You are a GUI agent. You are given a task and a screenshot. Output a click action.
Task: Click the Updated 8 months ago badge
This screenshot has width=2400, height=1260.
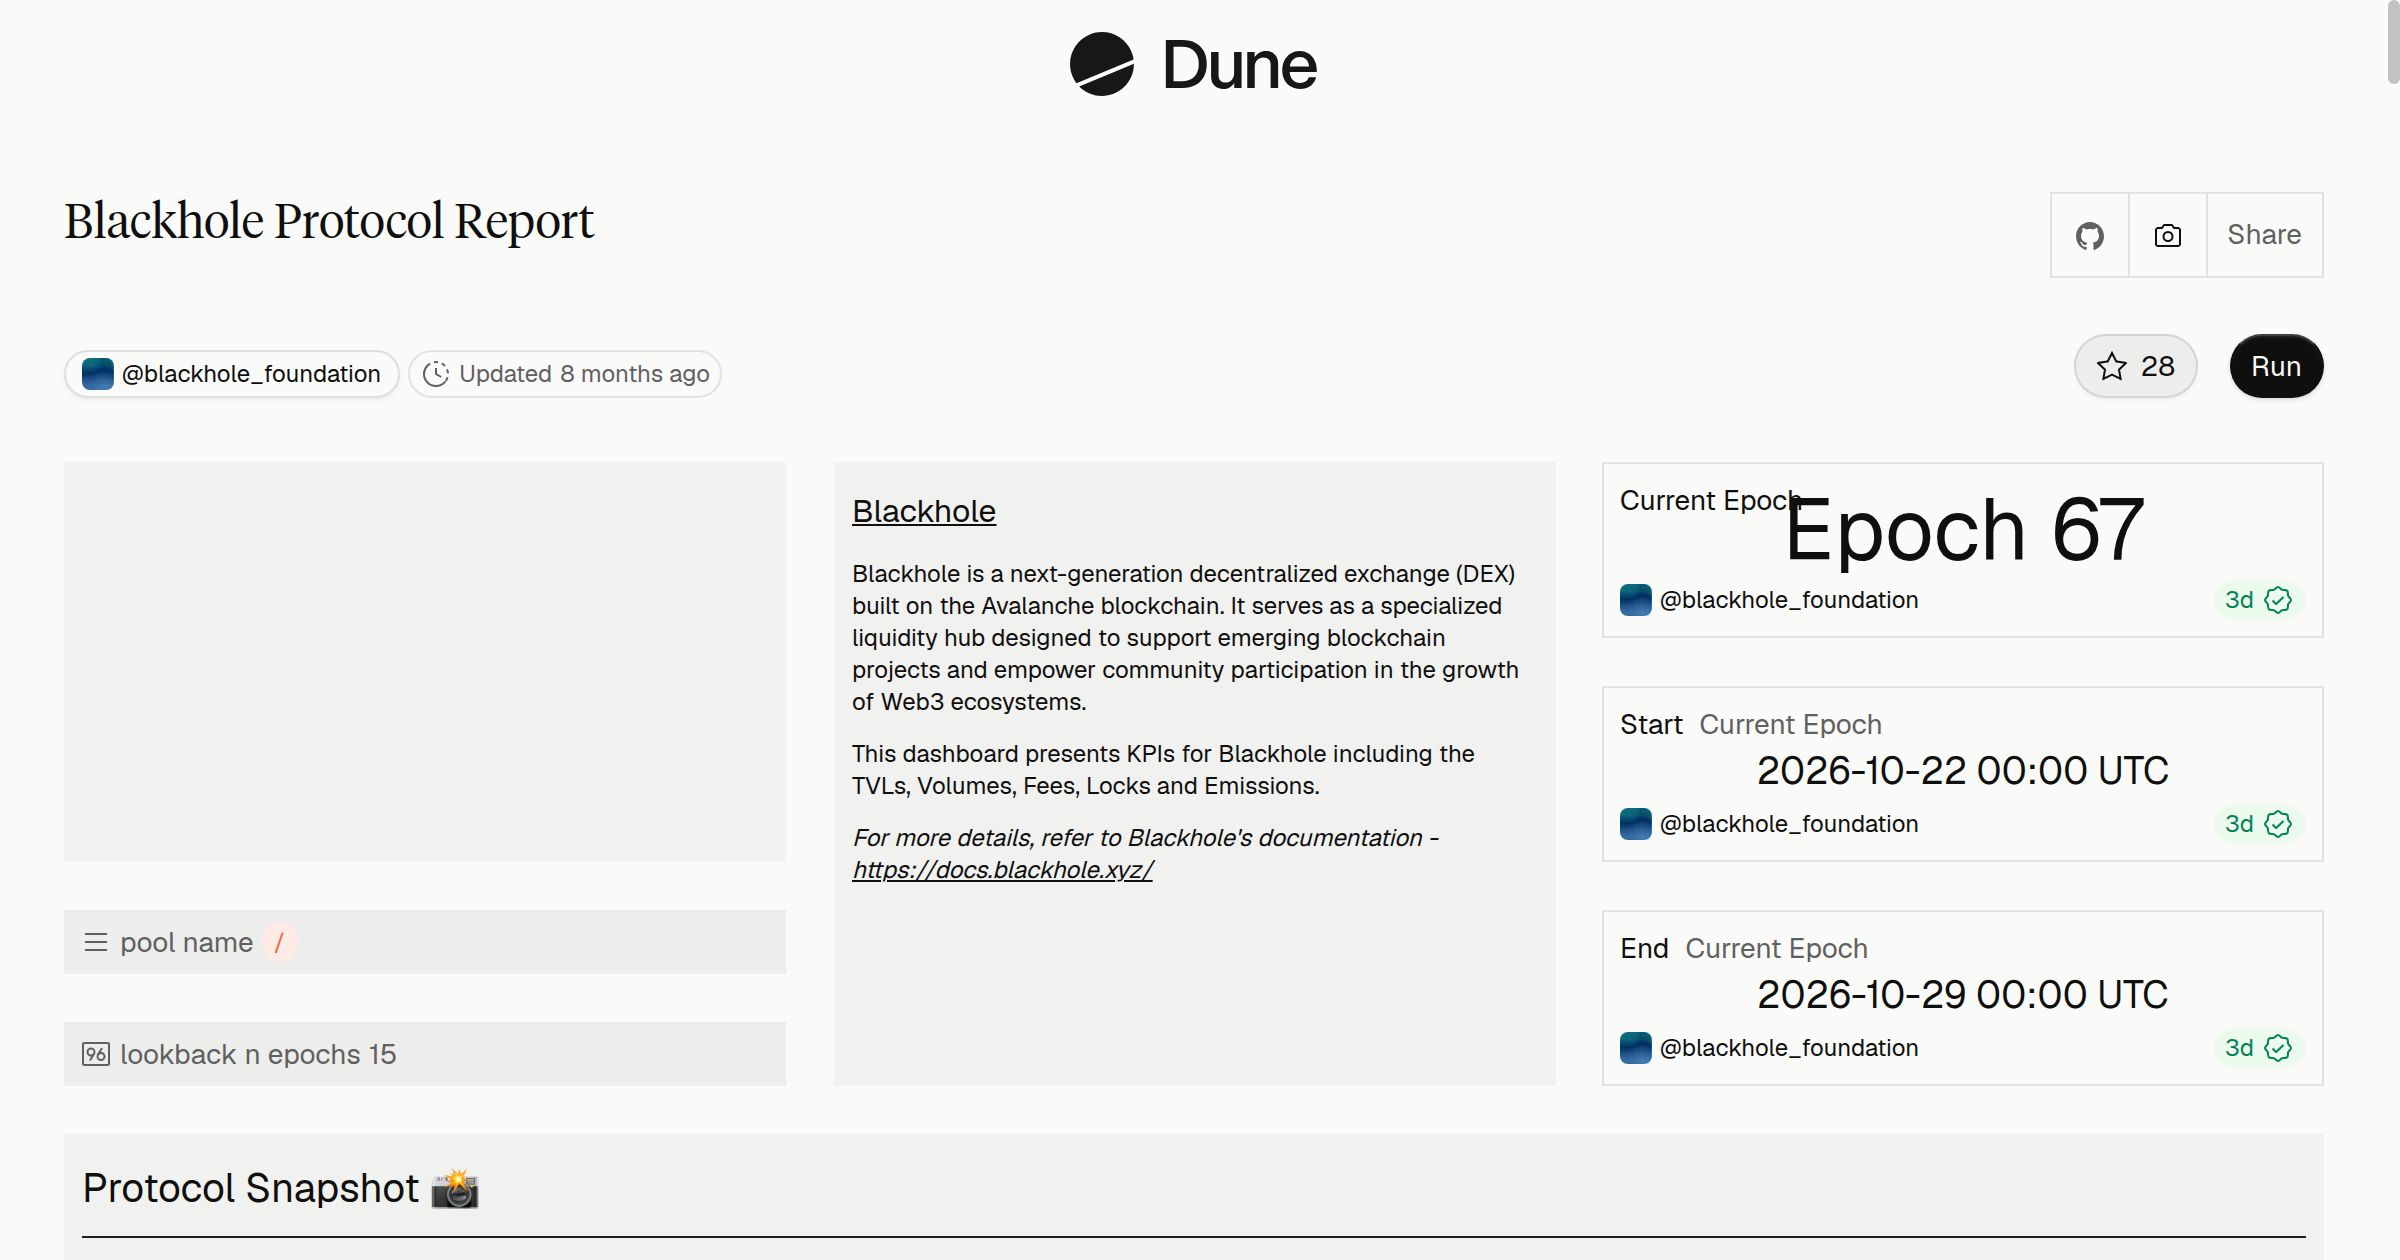[x=565, y=374]
